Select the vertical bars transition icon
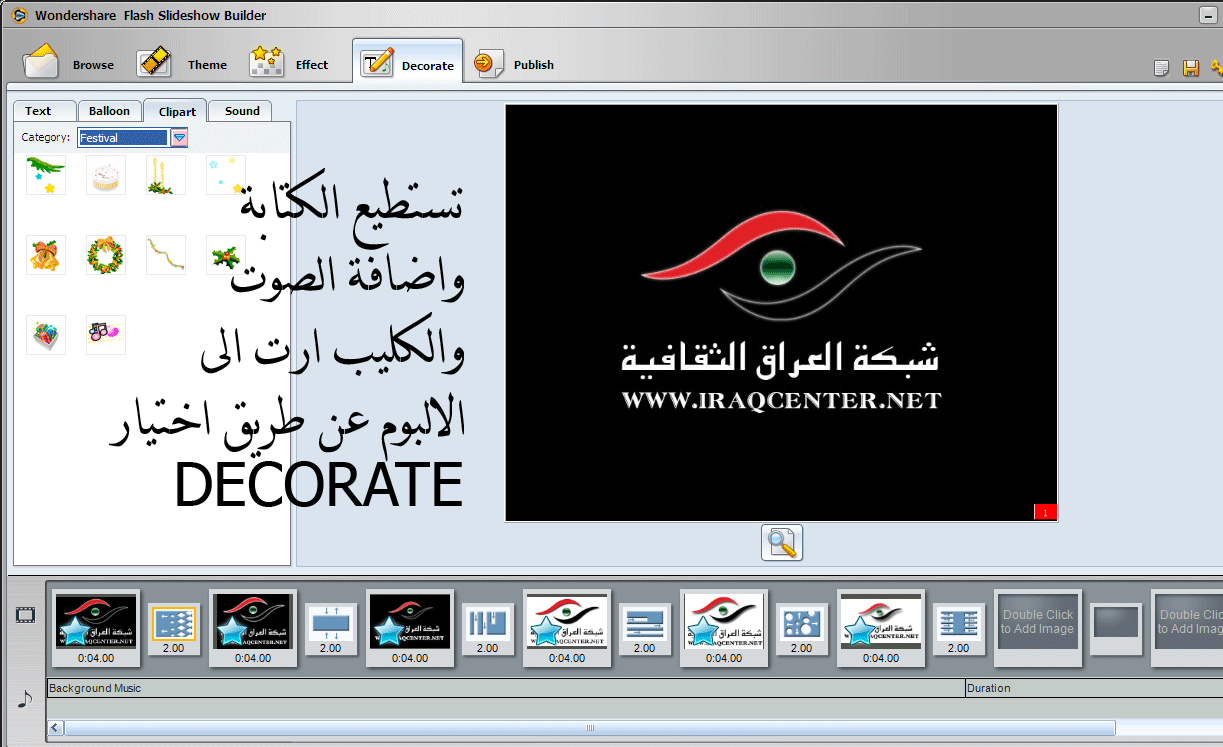Image resolution: width=1223 pixels, height=747 pixels. tap(488, 630)
